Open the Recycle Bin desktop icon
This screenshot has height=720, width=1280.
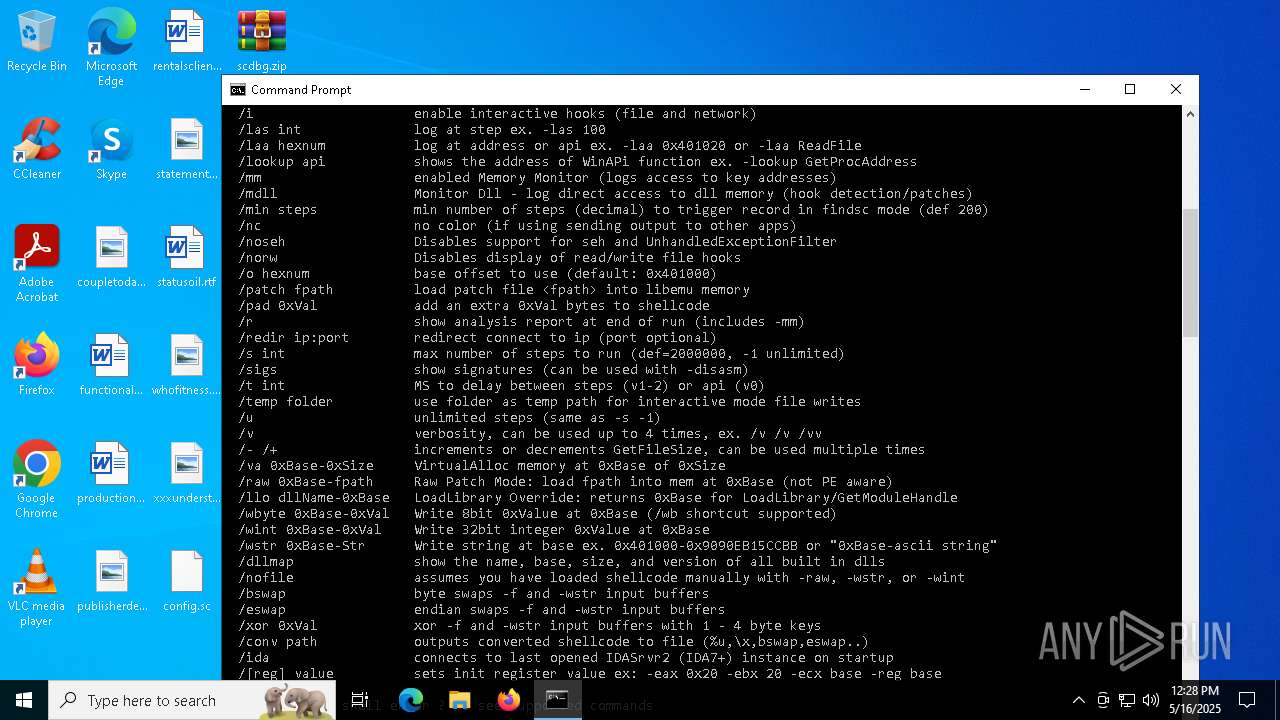point(37,42)
